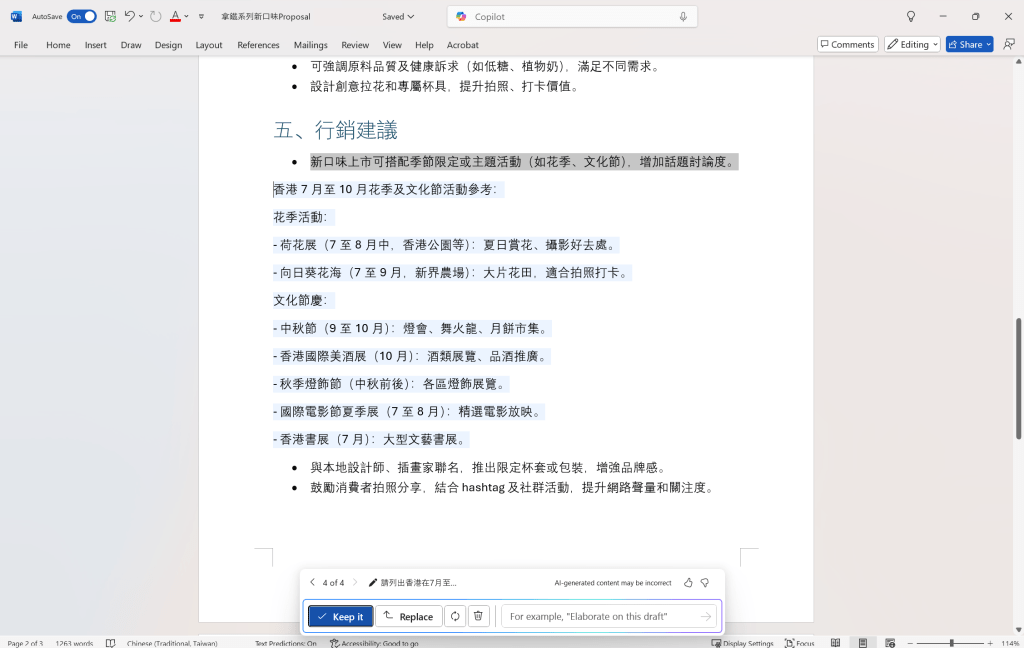Click Accessibility: Good to go status
Viewport: 1024px width, 648px height.
coord(374,643)
